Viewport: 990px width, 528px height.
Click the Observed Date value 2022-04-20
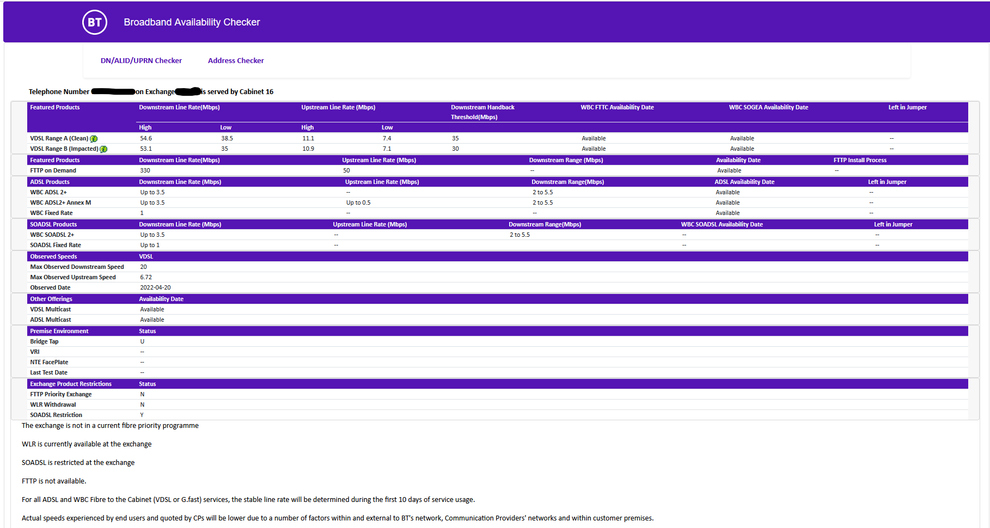(x=158, y=288)
